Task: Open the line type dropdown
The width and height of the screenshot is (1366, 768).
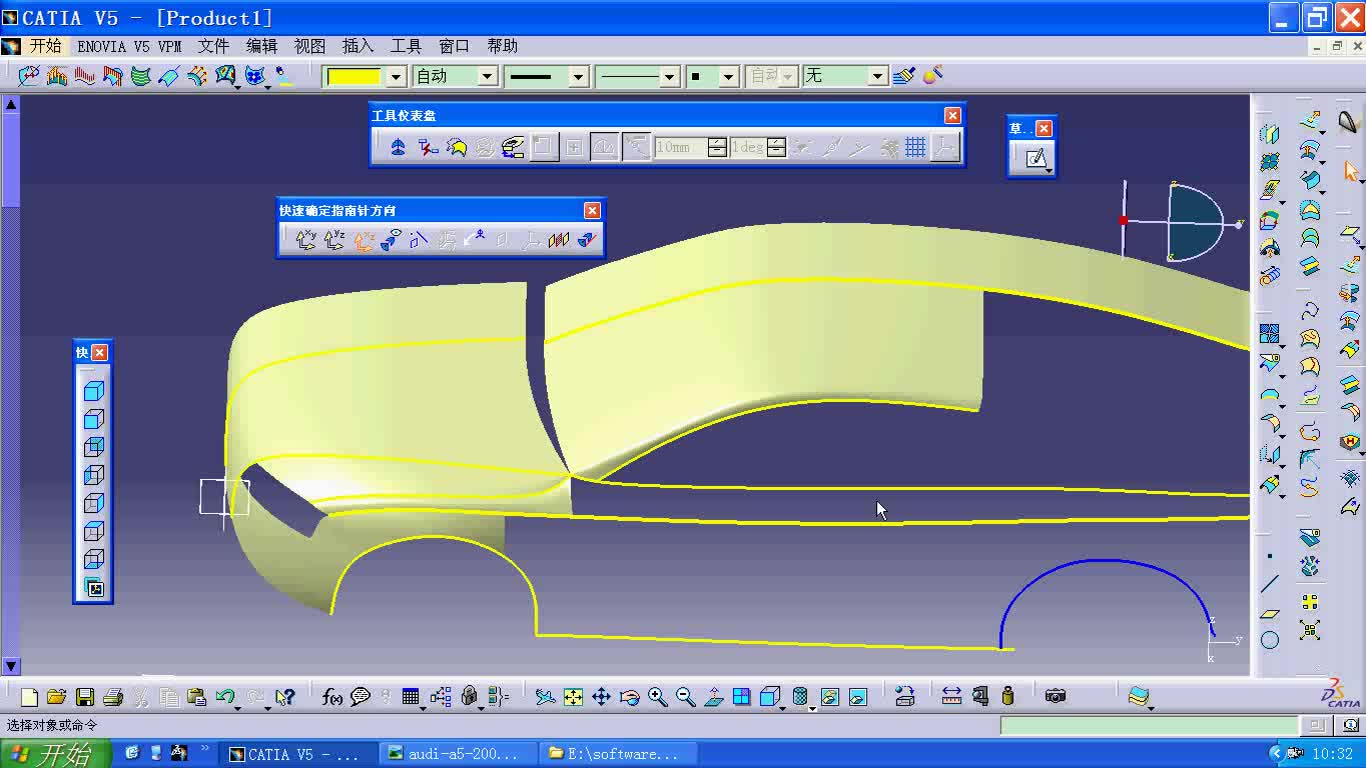Action: [x=670, y=76]
